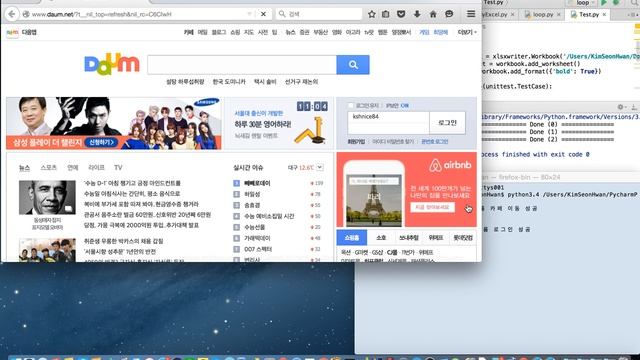Click the English study 하루 30분 ad banner
Viewport: 640px width, 360px height.
click(x=279, y=124)
